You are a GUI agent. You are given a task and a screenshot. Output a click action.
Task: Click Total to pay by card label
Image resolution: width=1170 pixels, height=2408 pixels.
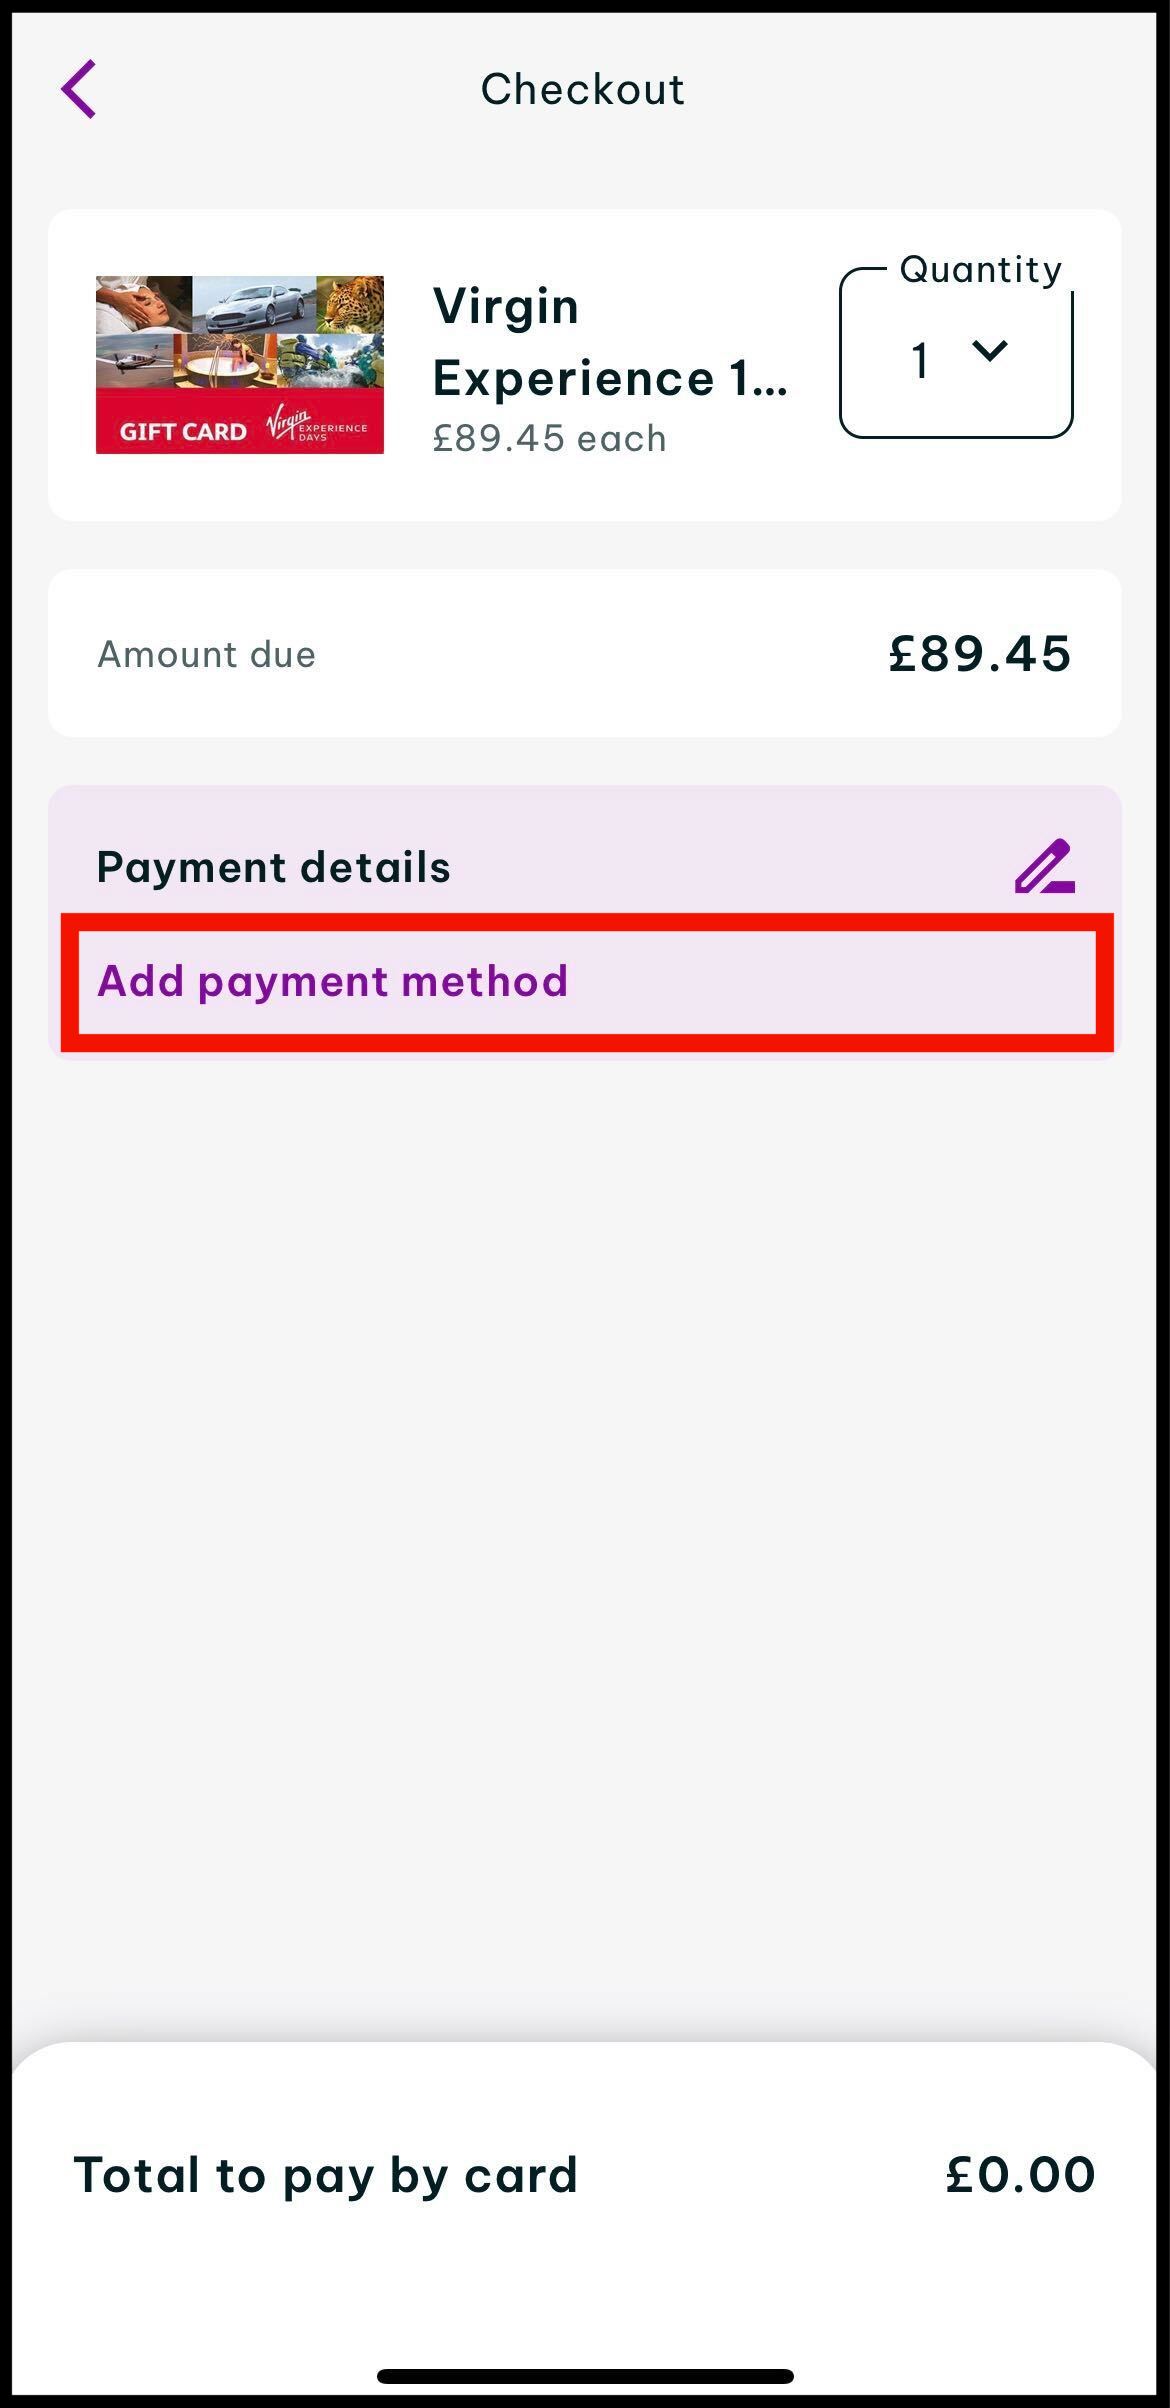(326, 2174)
